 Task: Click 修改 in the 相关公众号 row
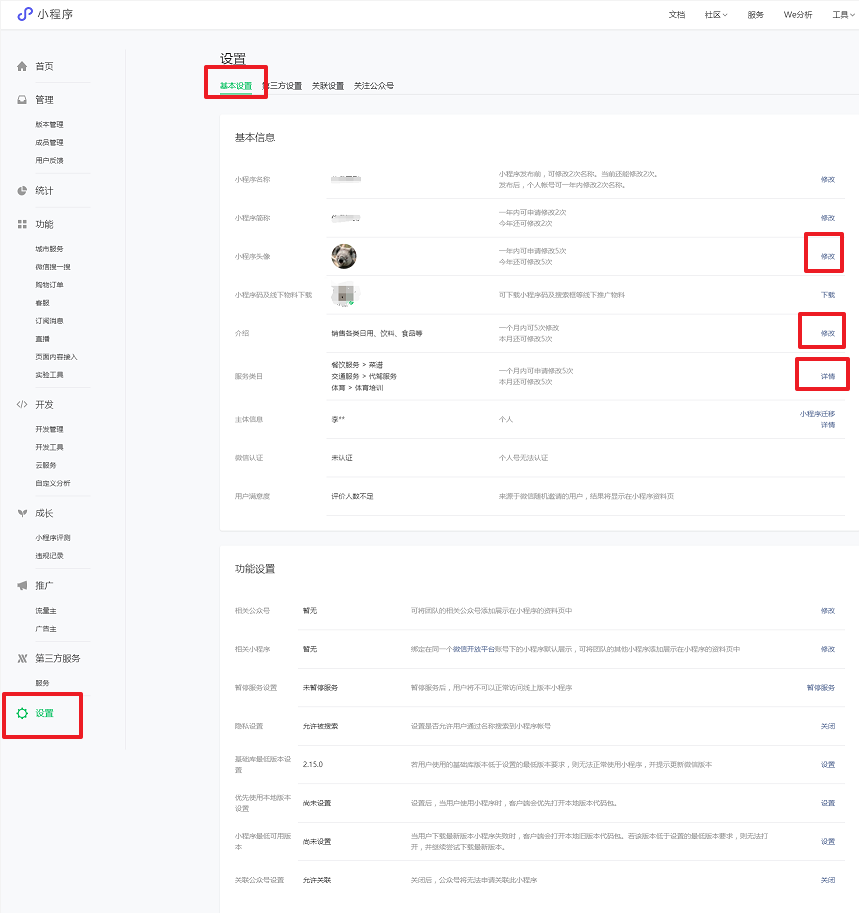(828, 611)
